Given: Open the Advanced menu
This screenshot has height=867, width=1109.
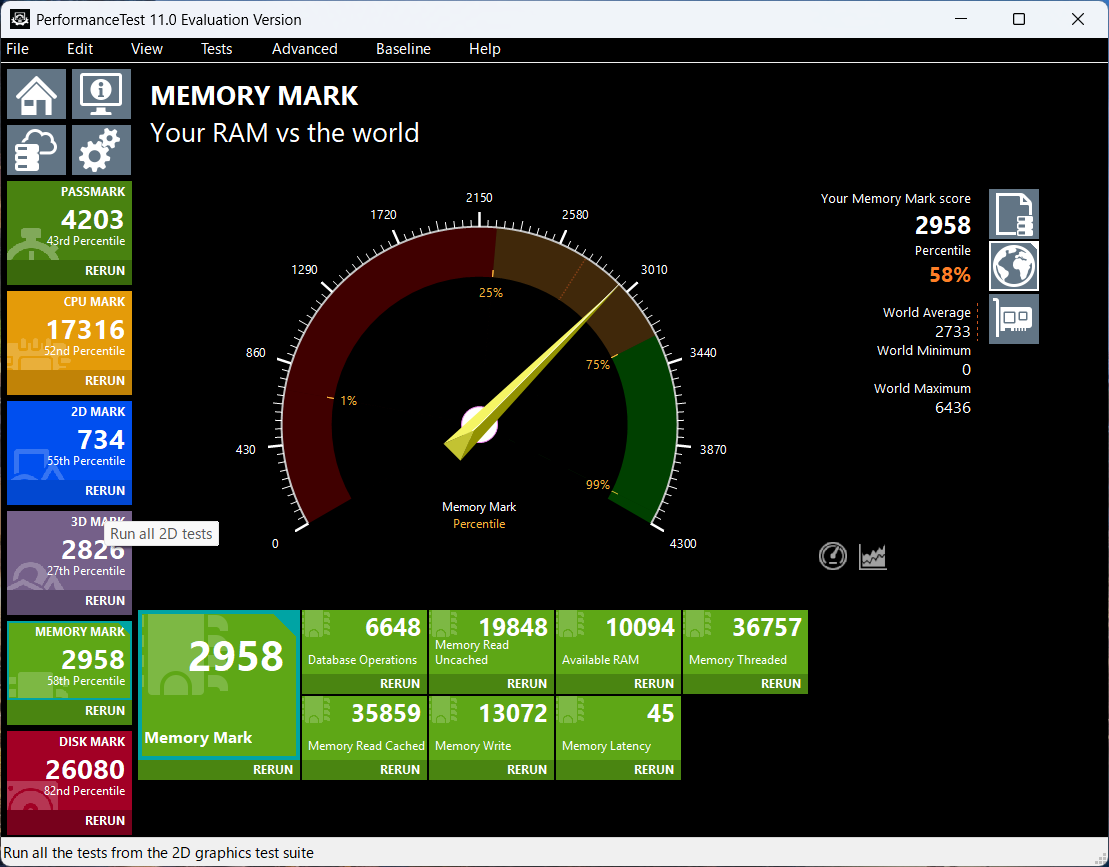Looking at the screenshot, I should (x=304, y=49).
